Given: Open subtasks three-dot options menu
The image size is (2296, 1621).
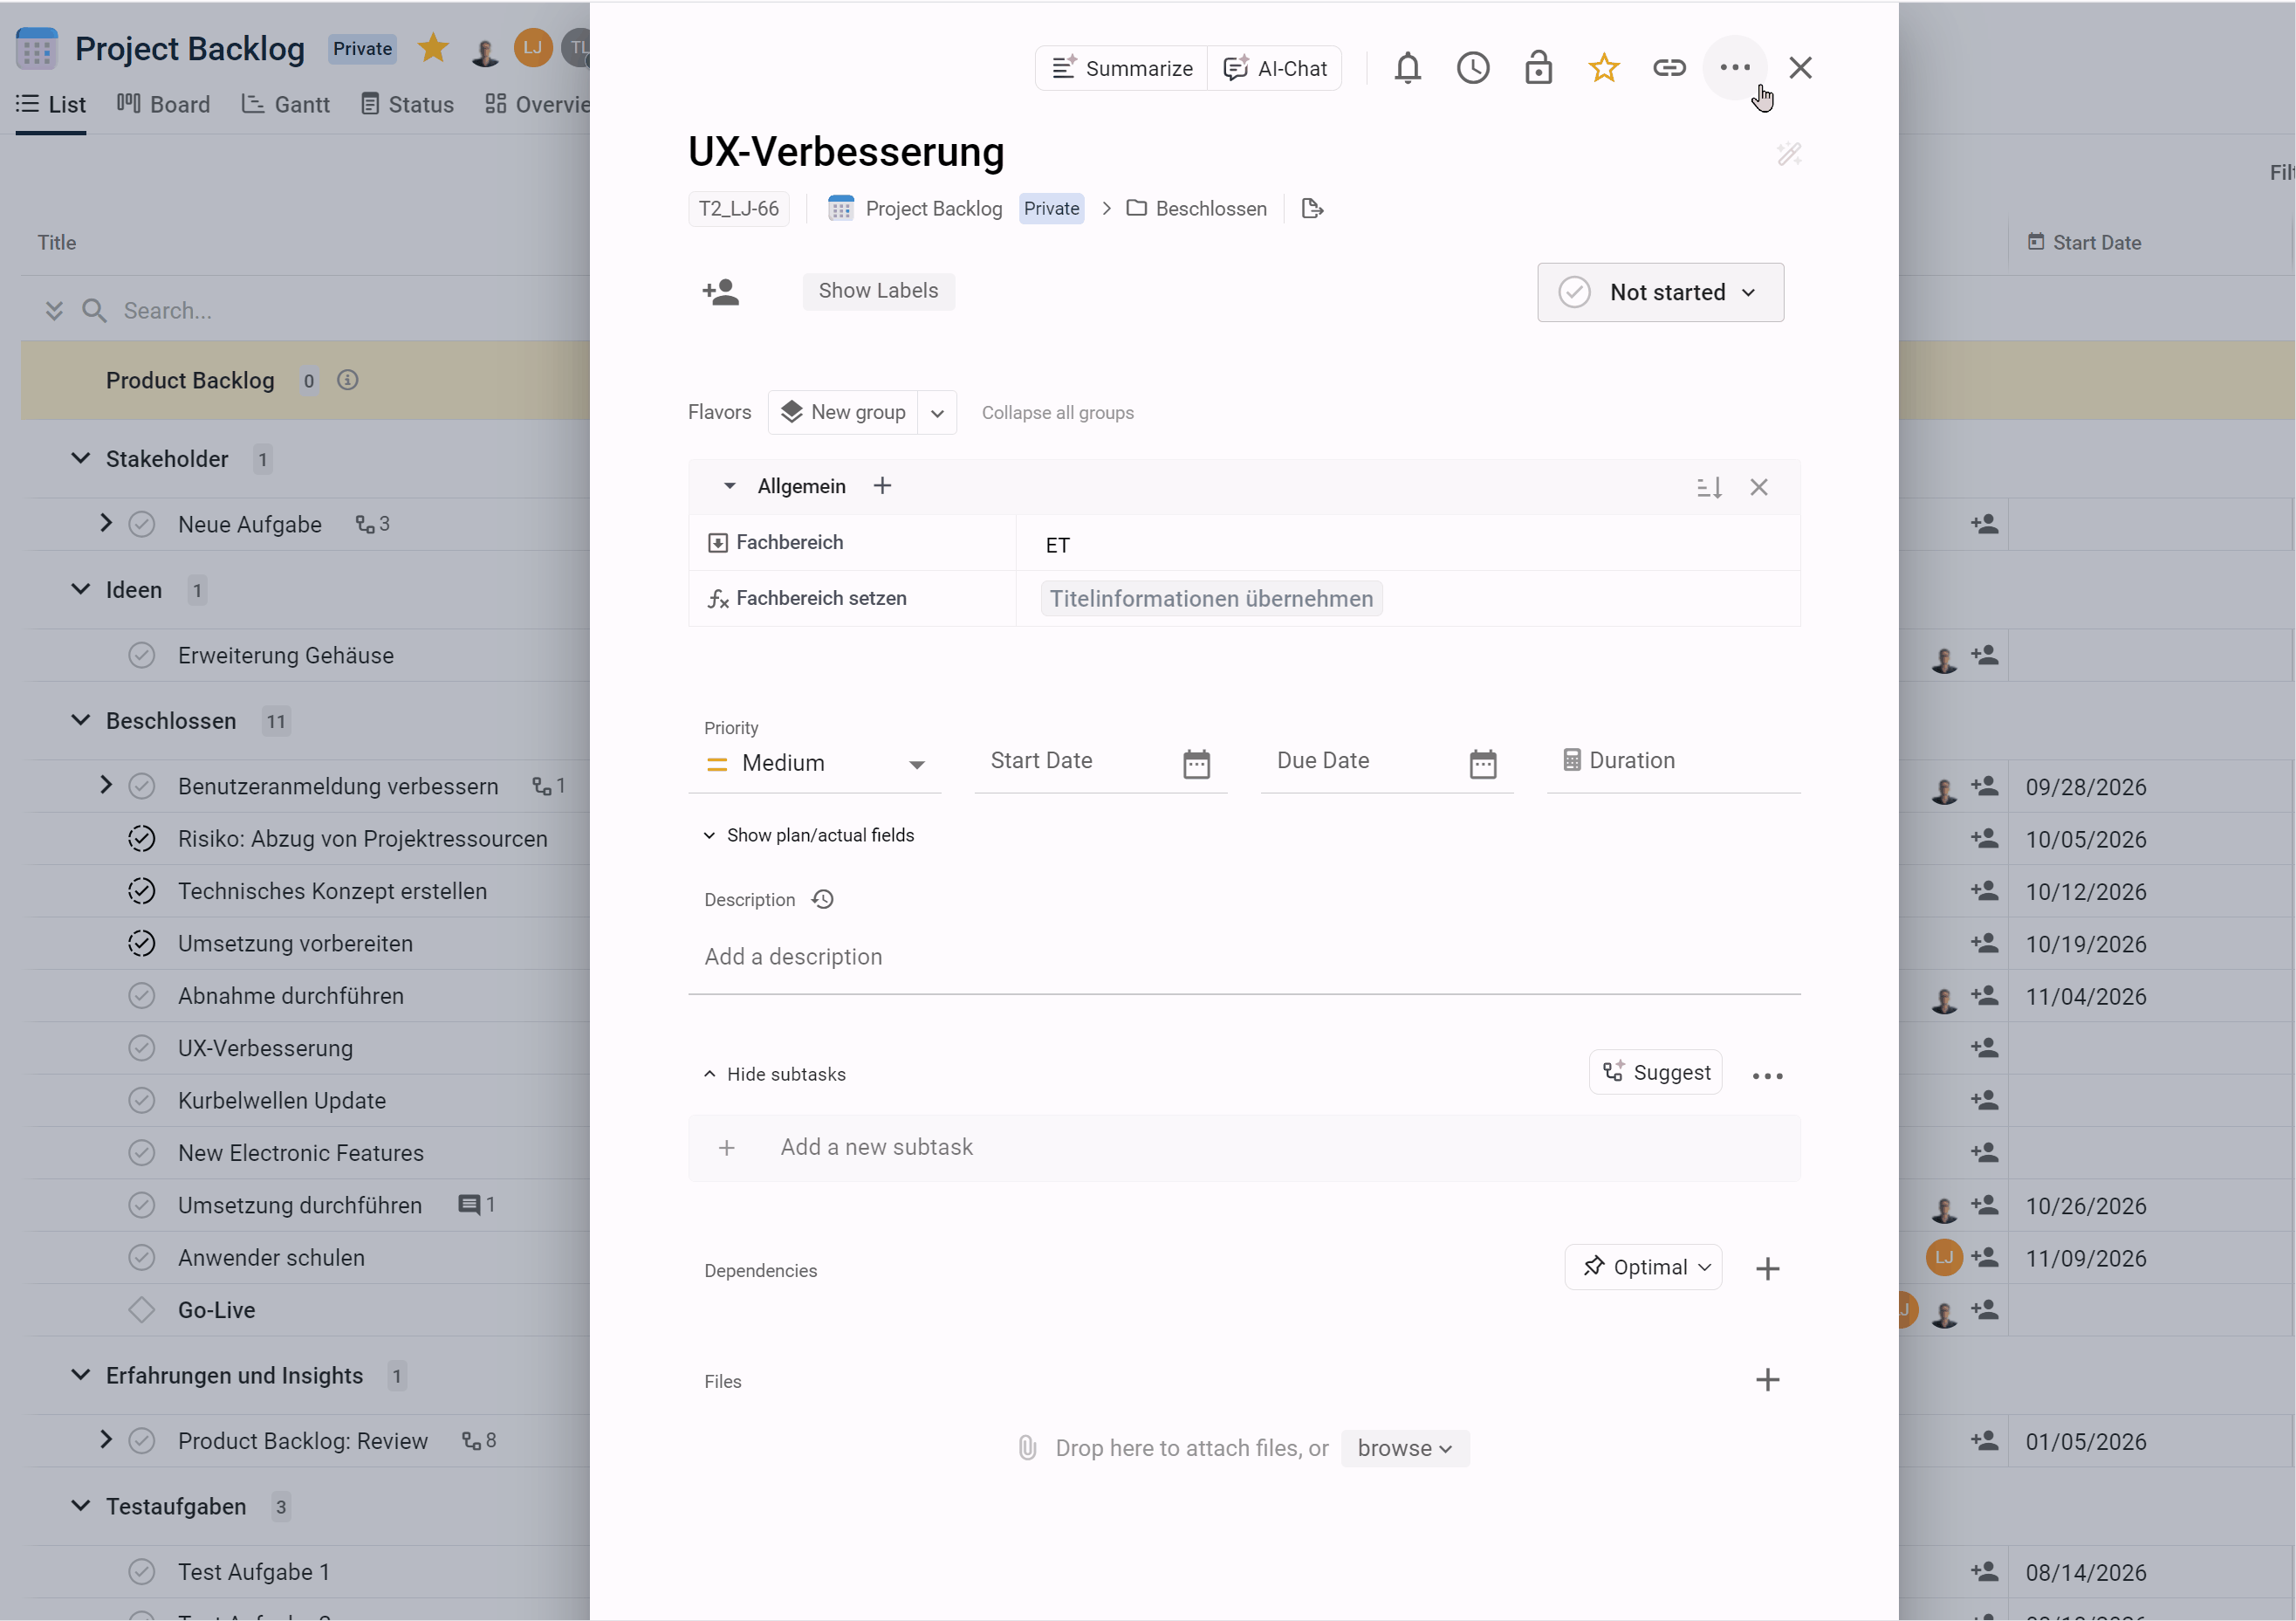Looking at the screenshot, I should (x=1767, y=1076).
